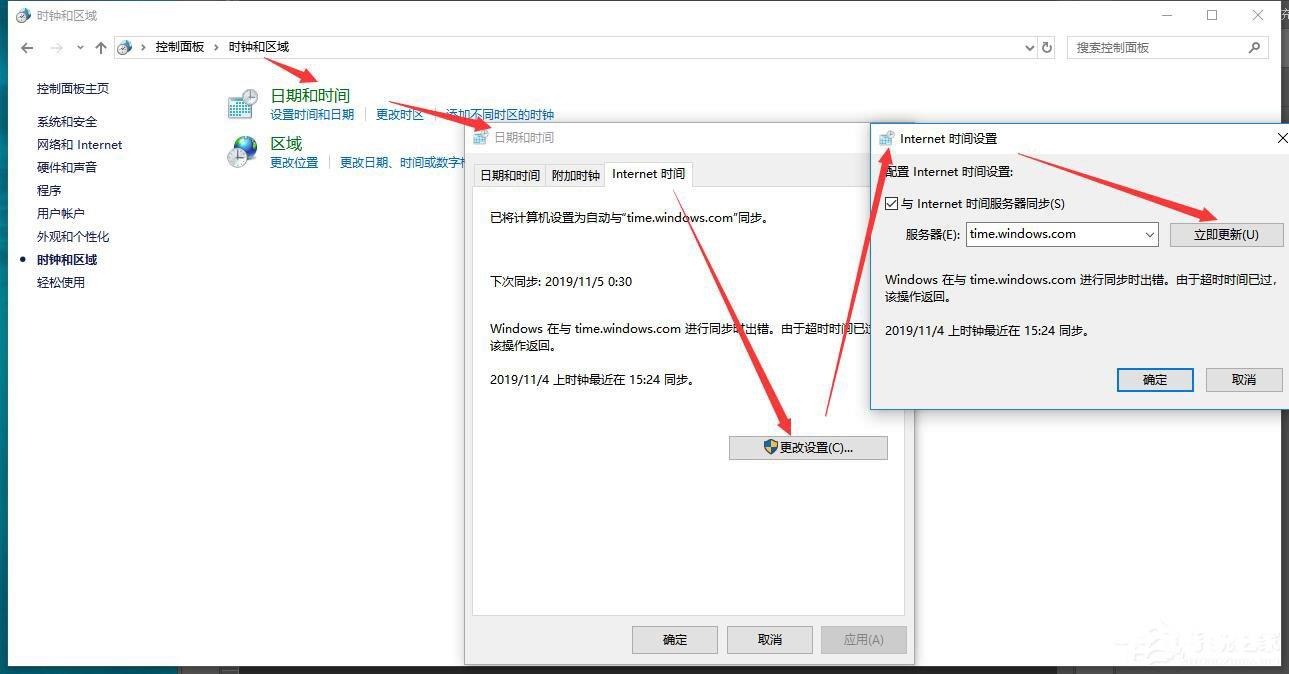Image resolution: width=1289 pixels, height=674 pixels.
Task: Click the 立即更新(U) update now button
Action: click(1226, 235)
